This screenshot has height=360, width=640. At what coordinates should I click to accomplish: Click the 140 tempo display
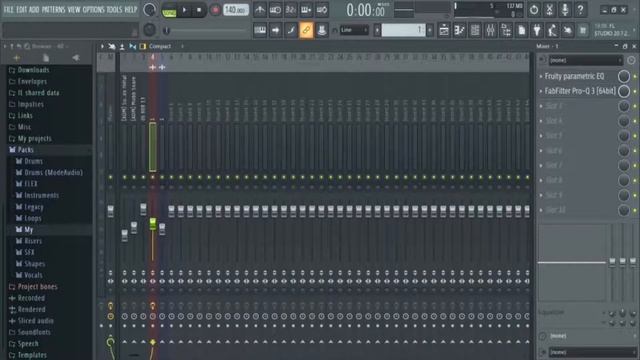[236, 10]
